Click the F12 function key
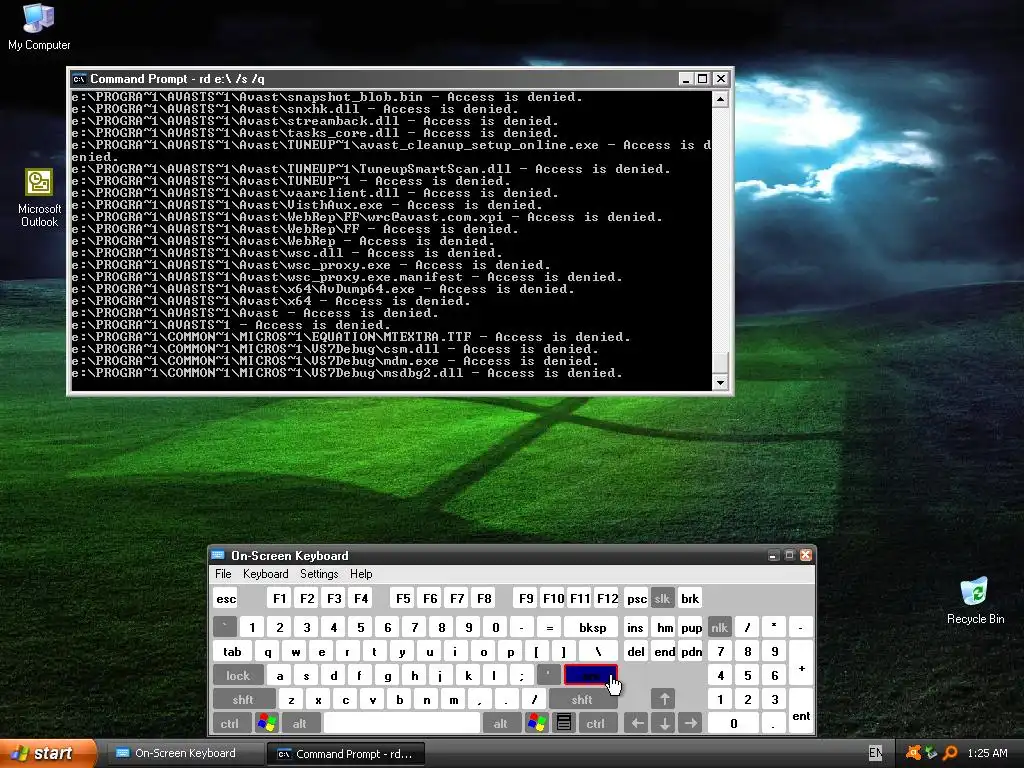This screenshot has height=768, width=1024. pos(607,598)
